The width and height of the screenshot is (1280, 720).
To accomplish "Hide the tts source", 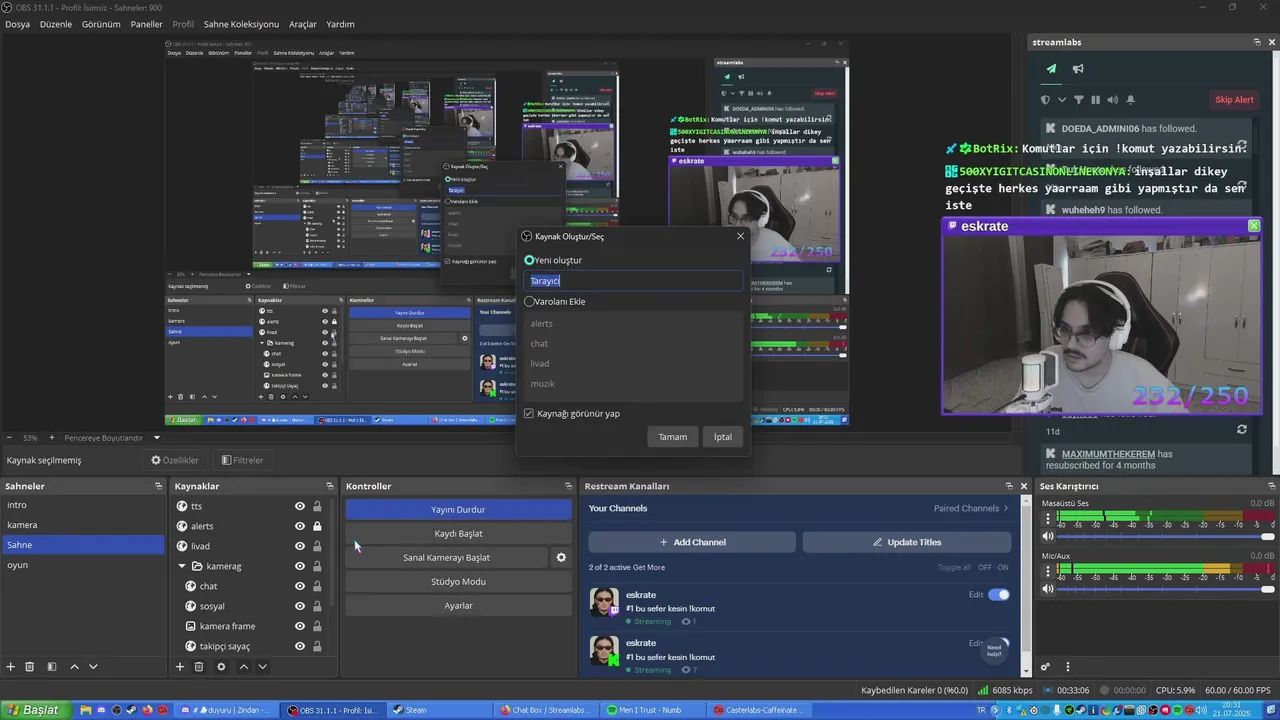I will click(299, 506).
